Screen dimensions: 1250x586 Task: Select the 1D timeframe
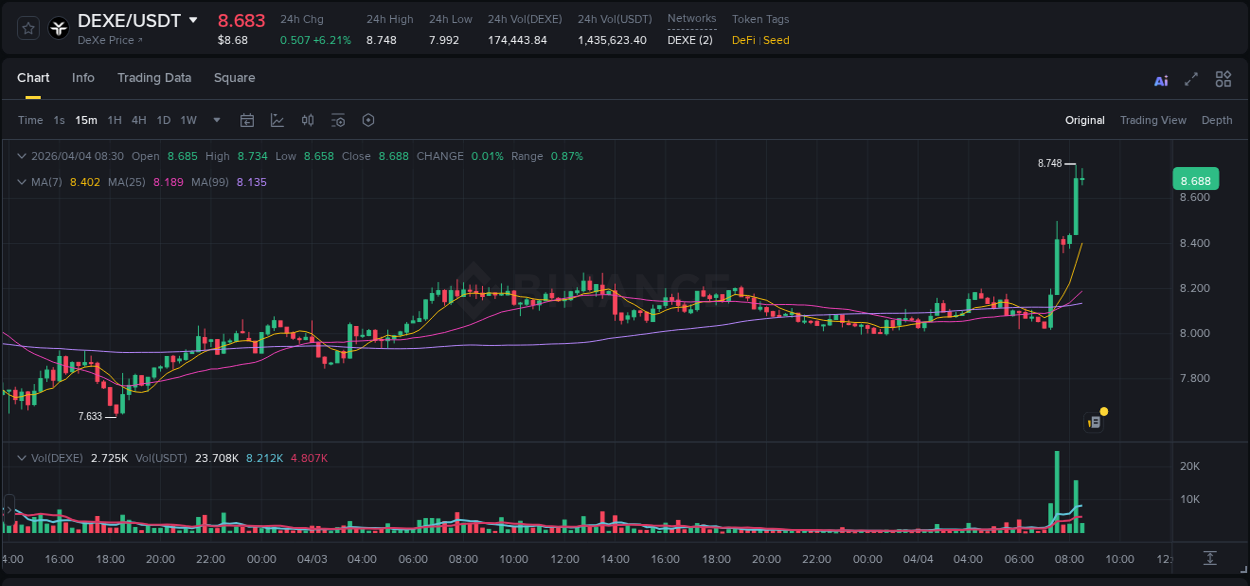pos(162,120)
